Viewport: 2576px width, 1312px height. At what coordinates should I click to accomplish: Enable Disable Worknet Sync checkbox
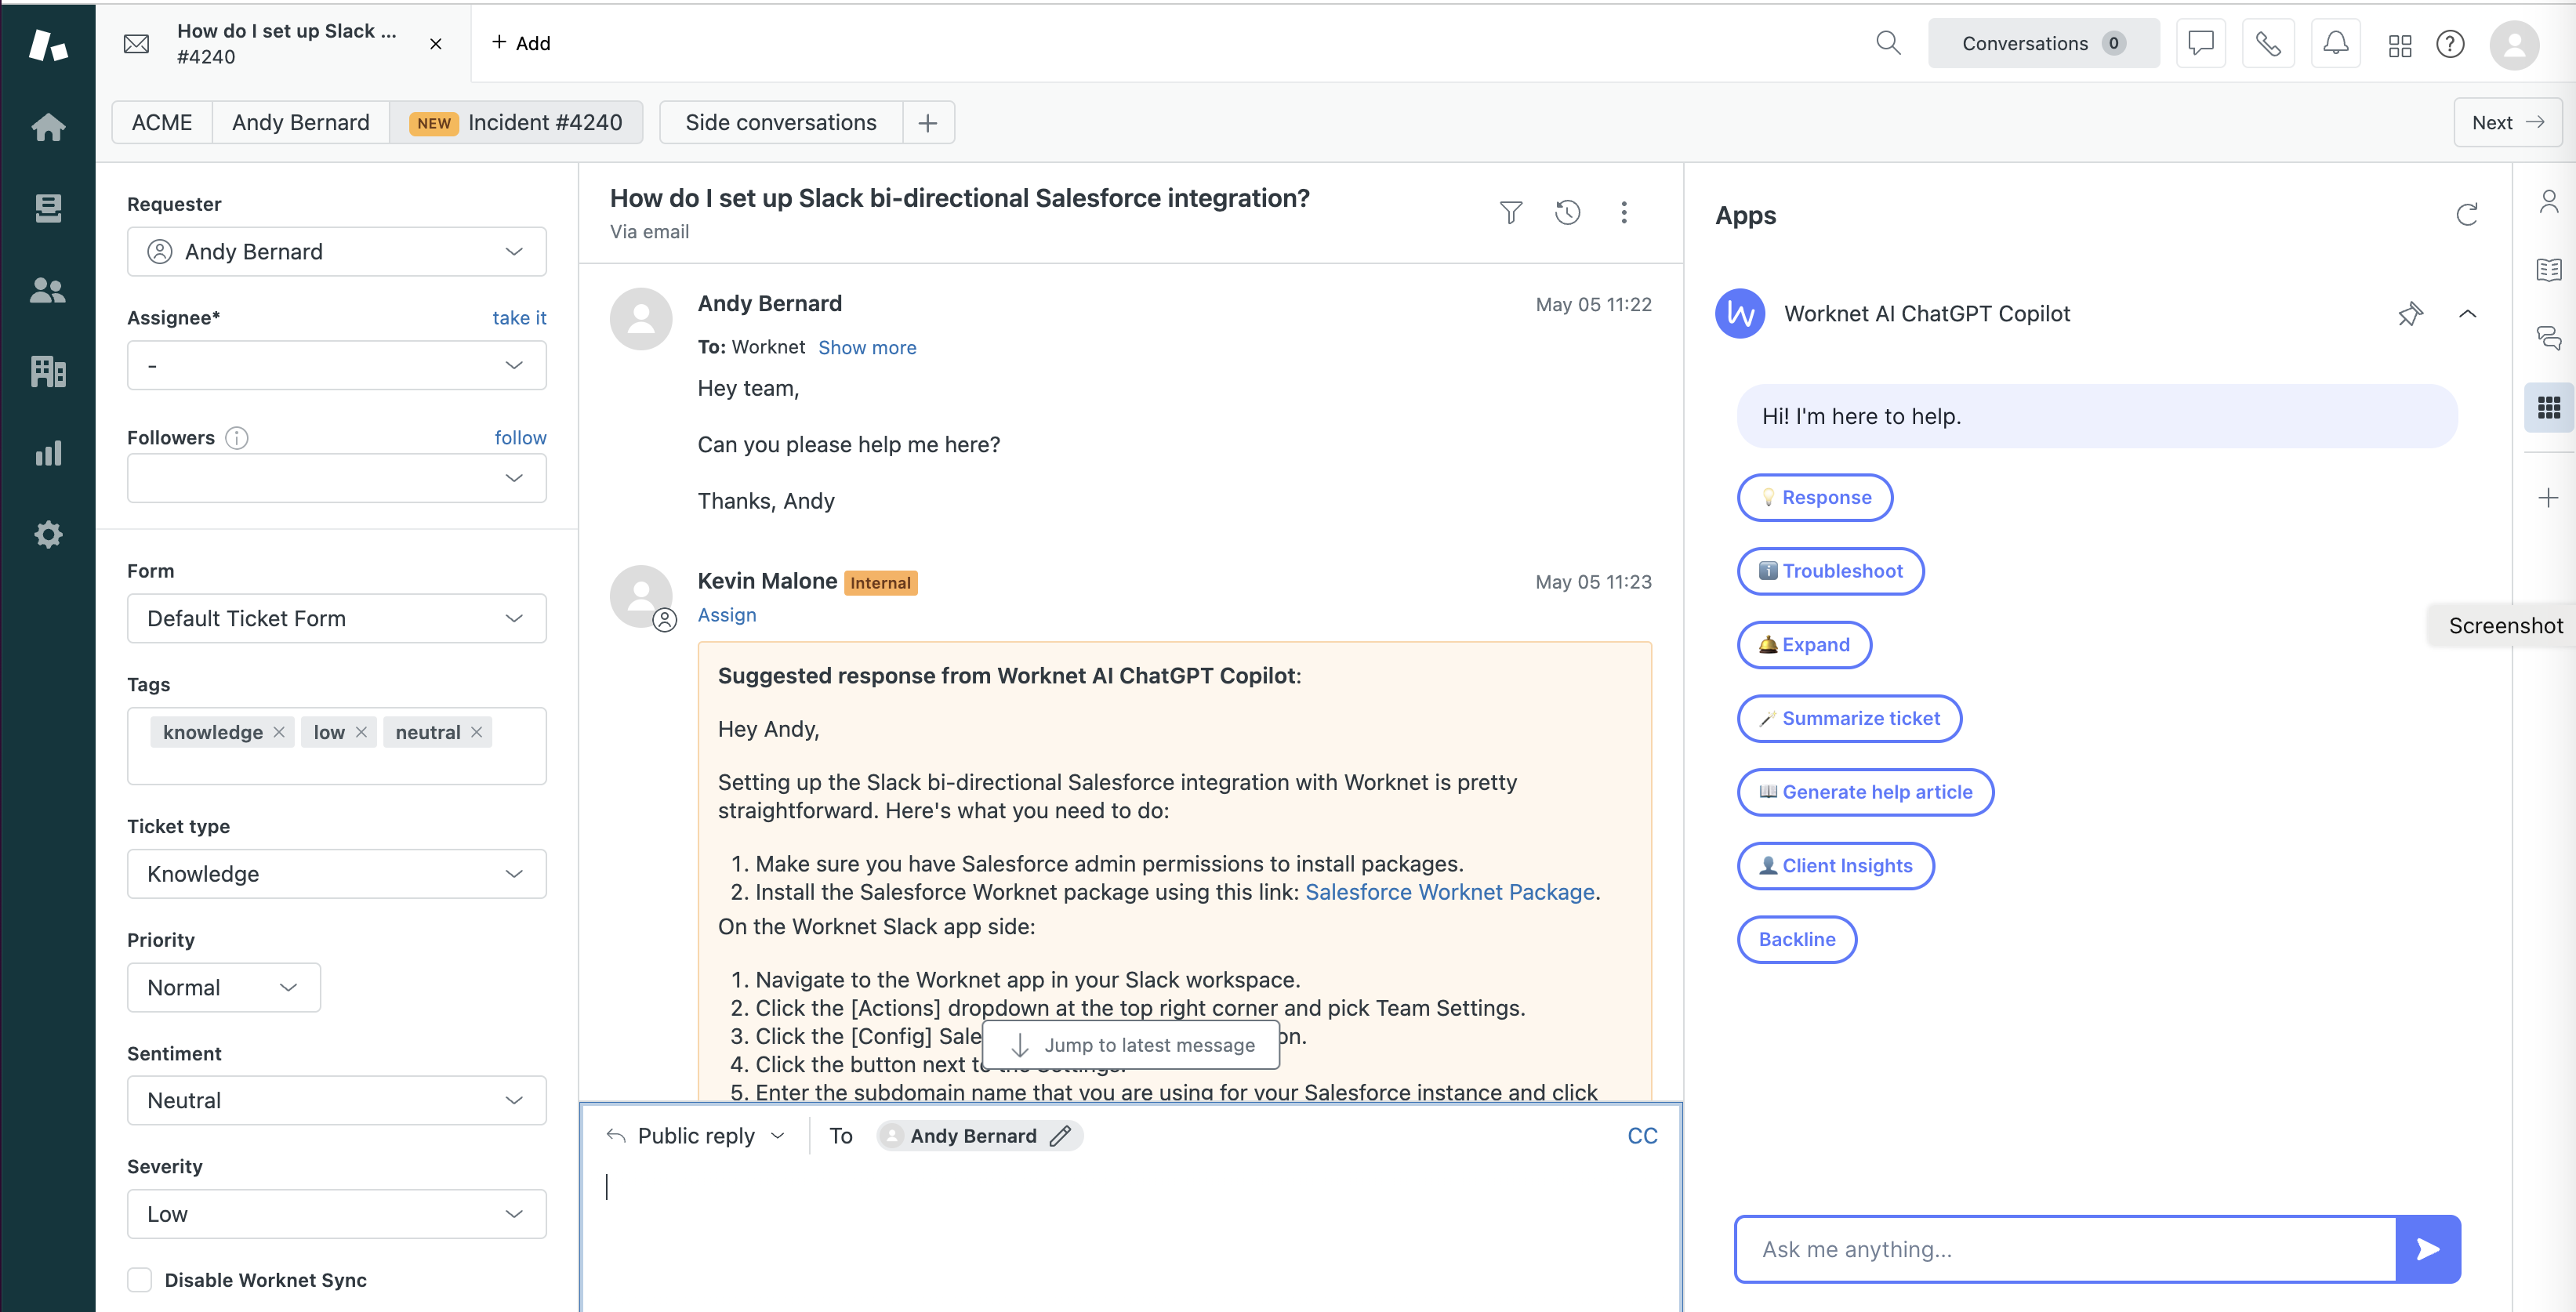pos(140,1280)
